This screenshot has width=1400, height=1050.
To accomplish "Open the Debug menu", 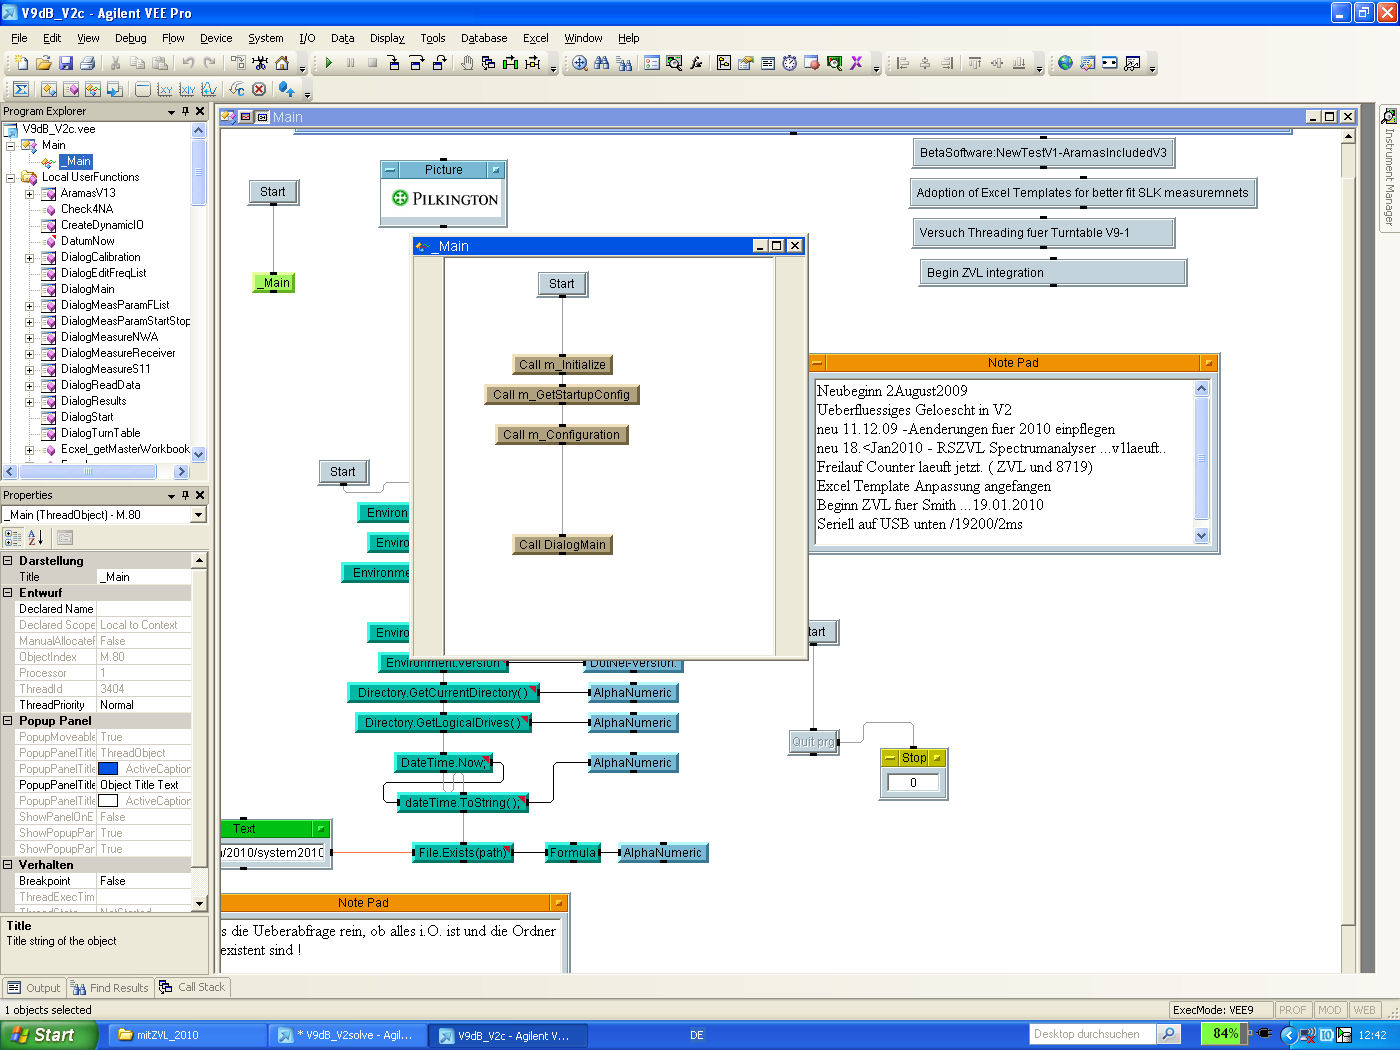I will coord(130,38).
